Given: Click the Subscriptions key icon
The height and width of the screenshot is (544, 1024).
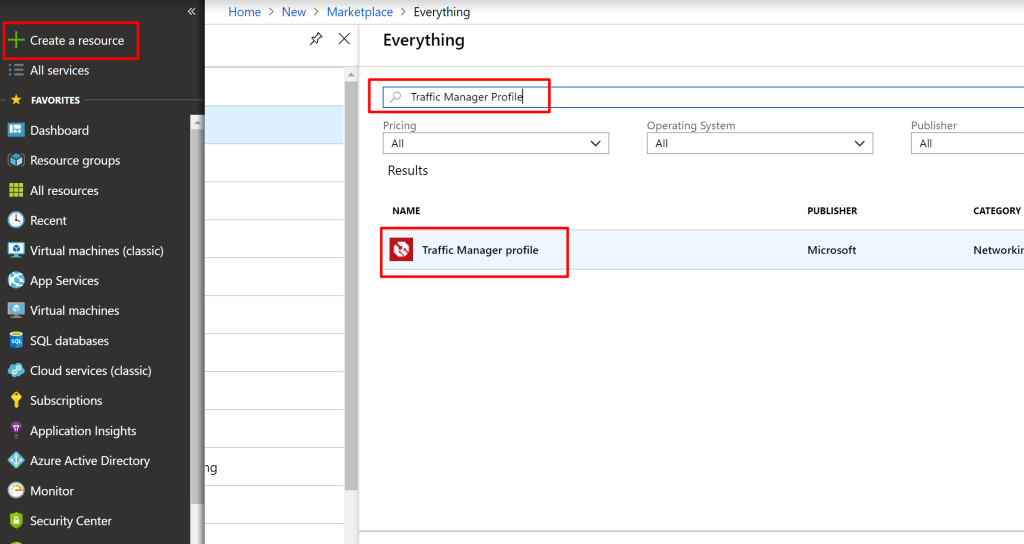Looking at the screenshot, I should click(16, 400).
